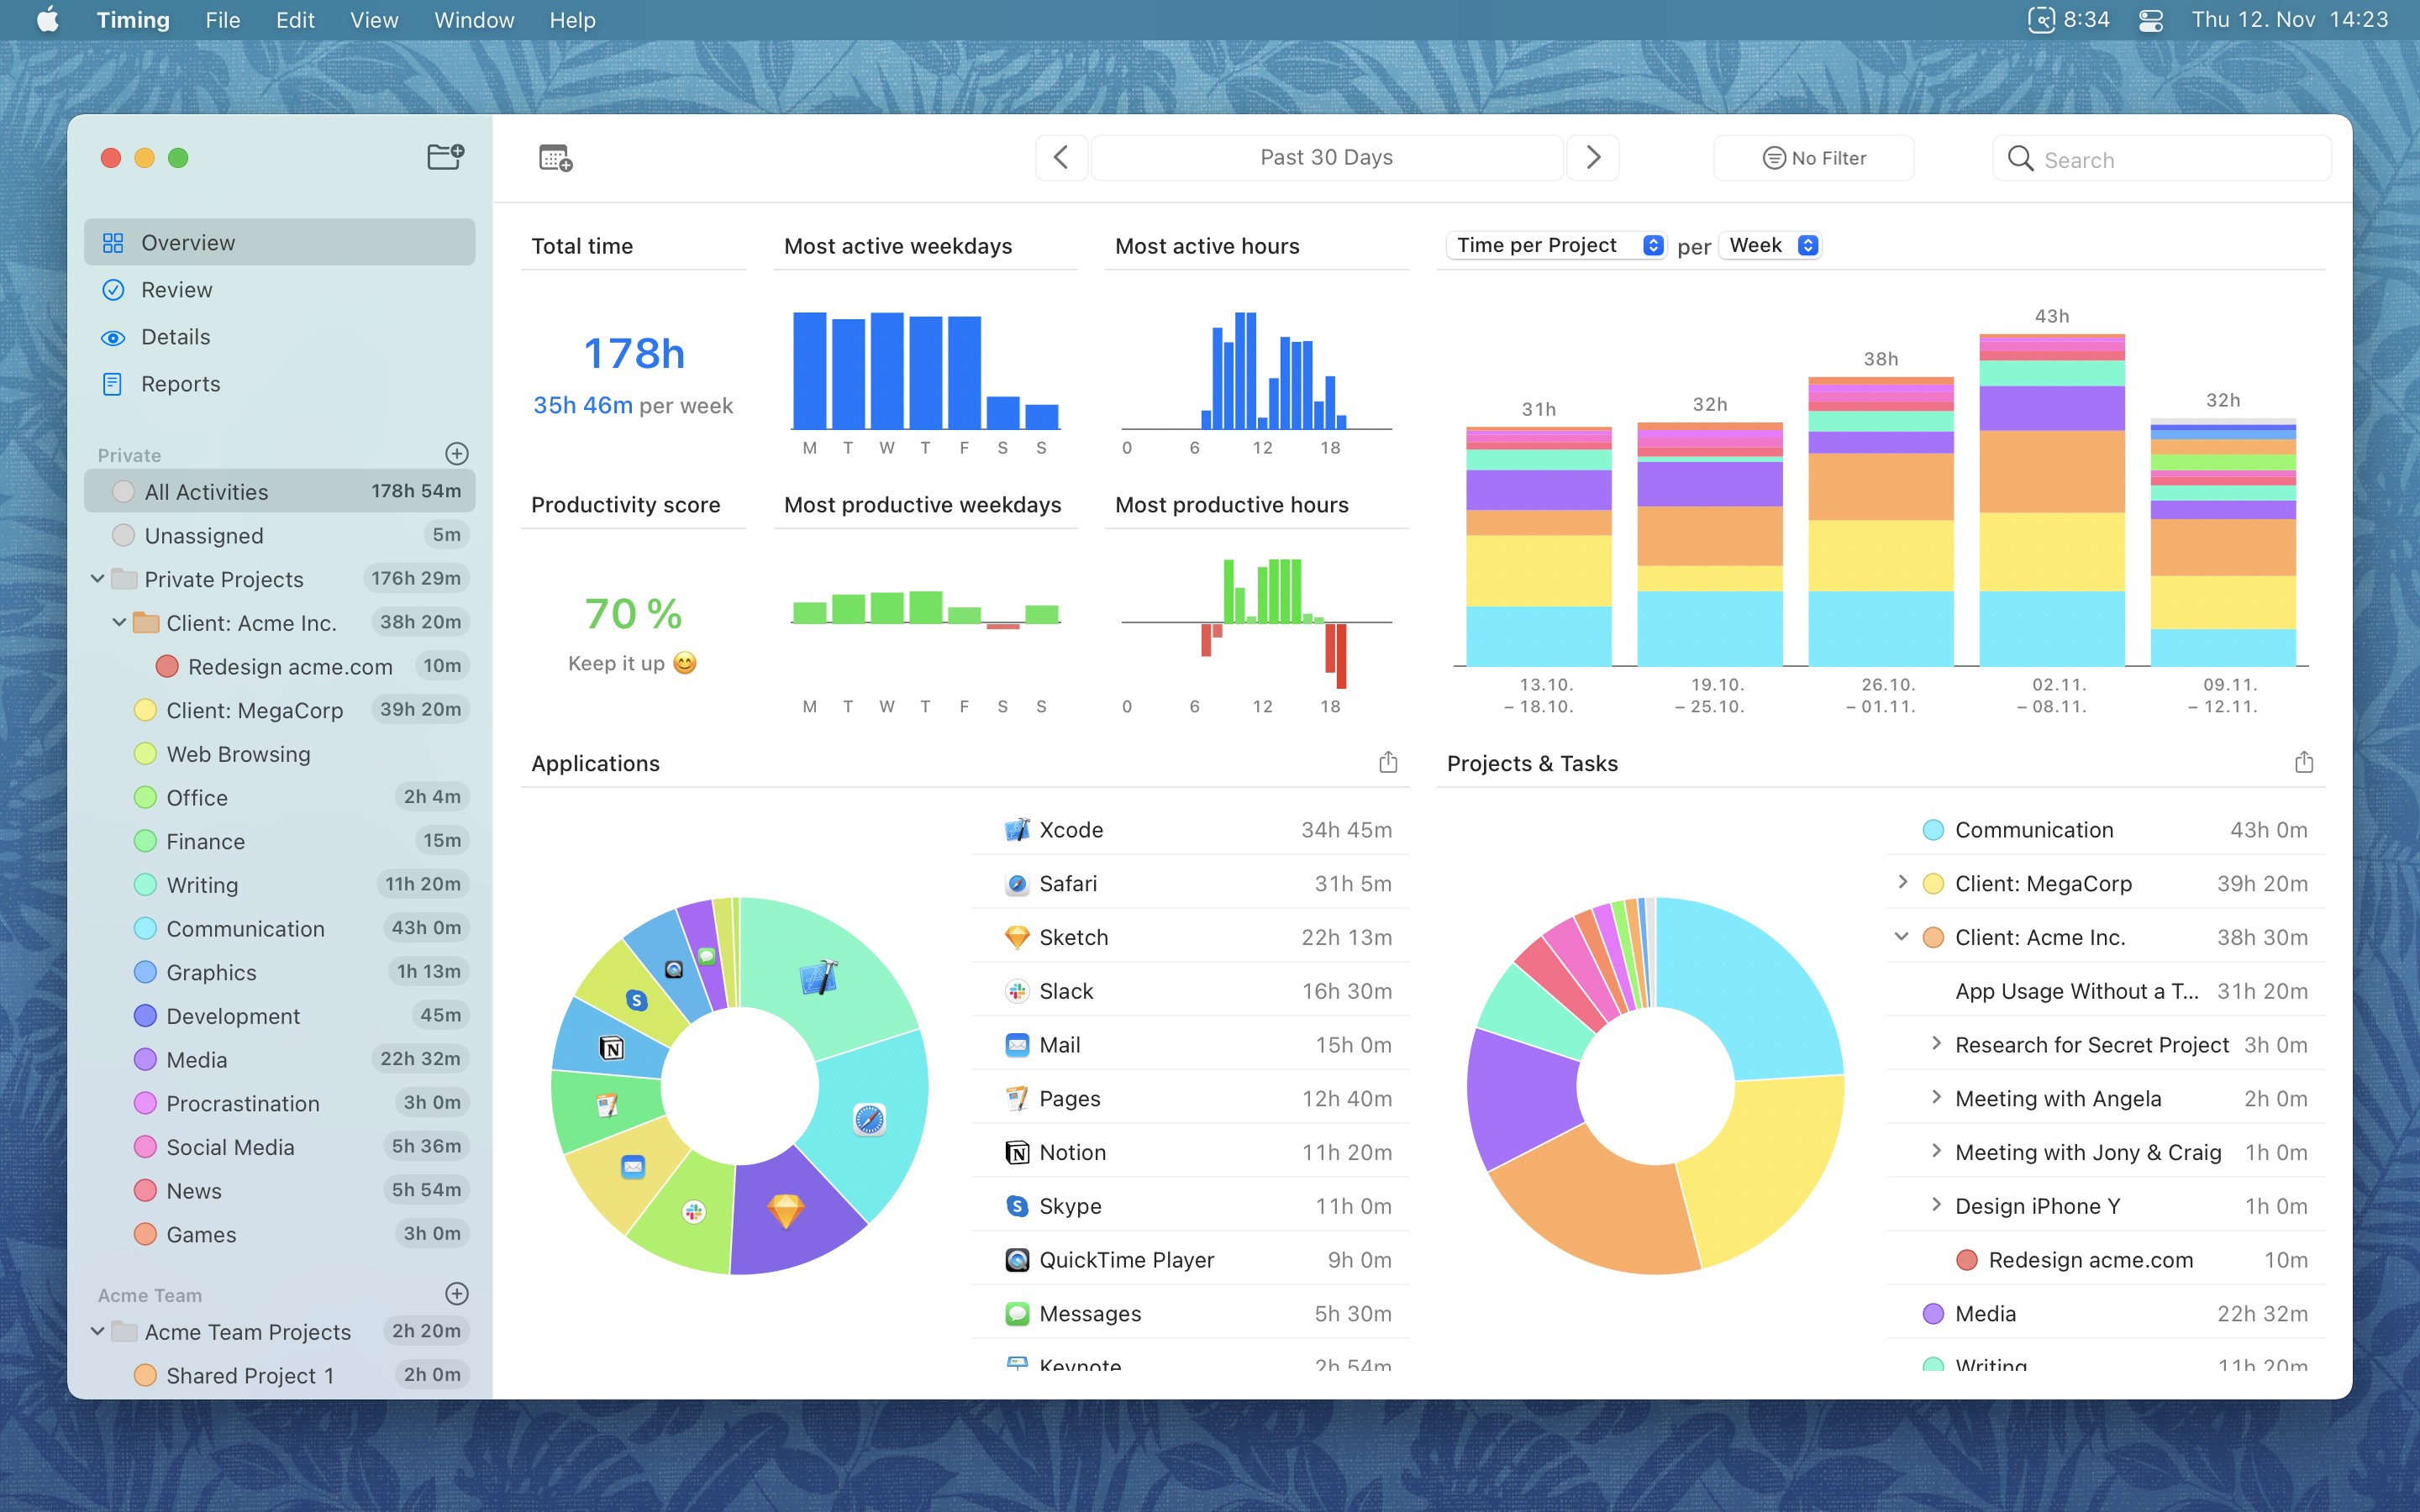
Task: Click the calendar/schedule view icon top-left toolbar
Action: [555, 157]
